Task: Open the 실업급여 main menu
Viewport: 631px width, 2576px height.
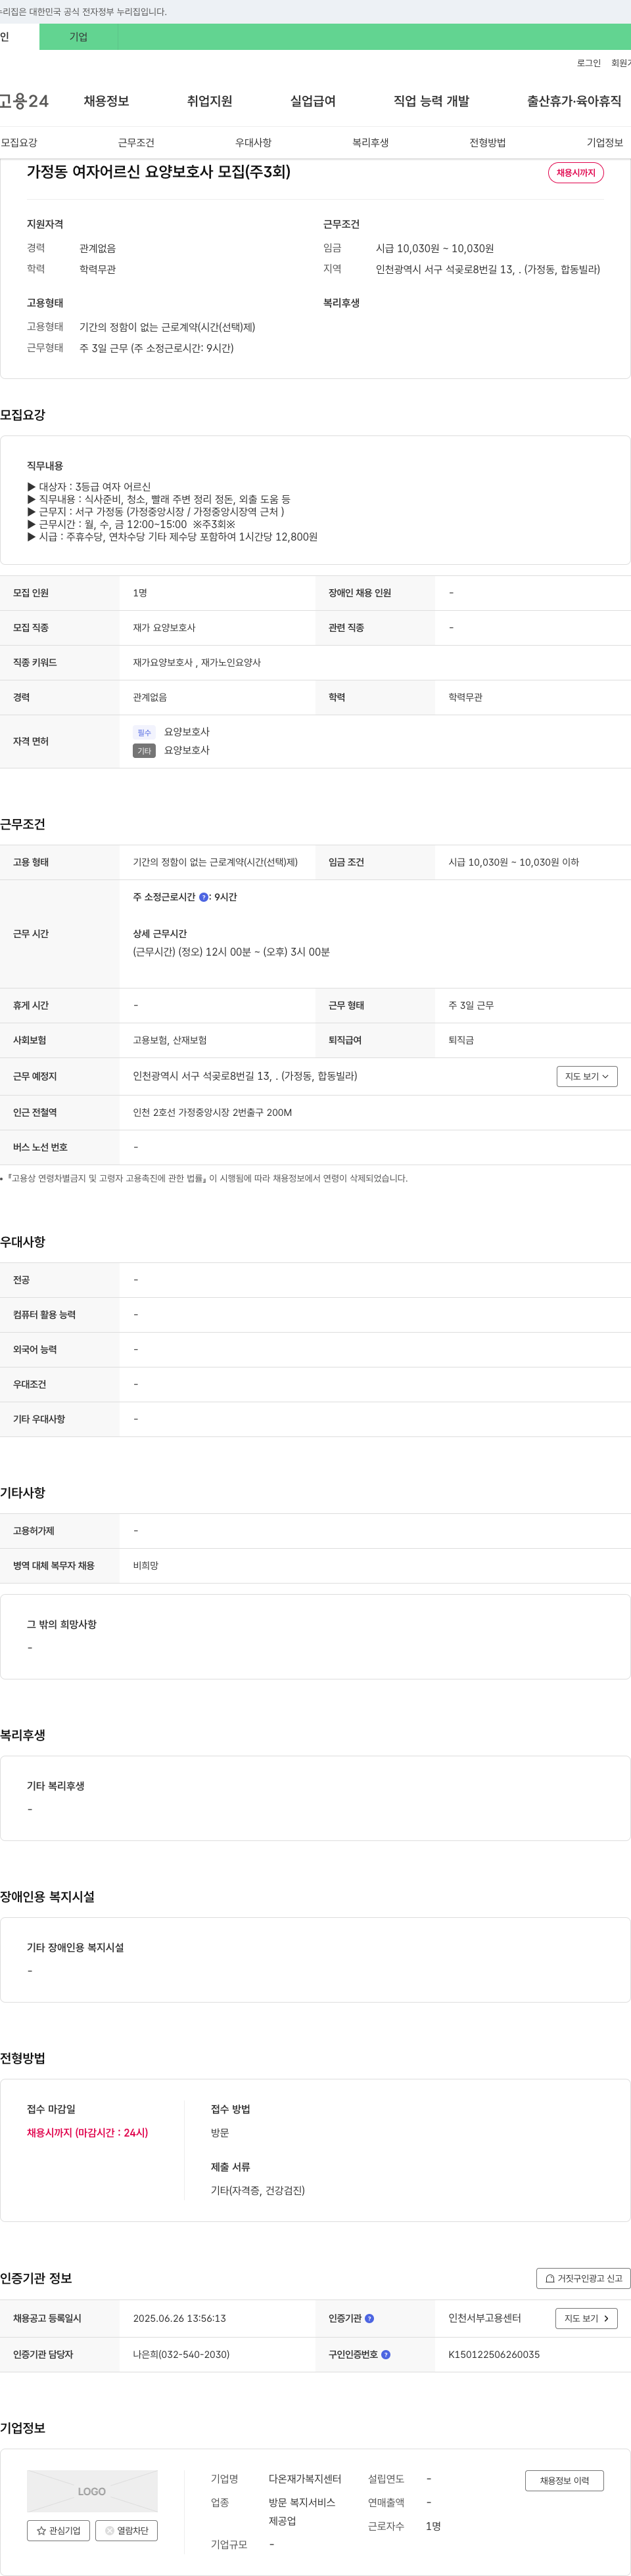Action: coord(313,101)
